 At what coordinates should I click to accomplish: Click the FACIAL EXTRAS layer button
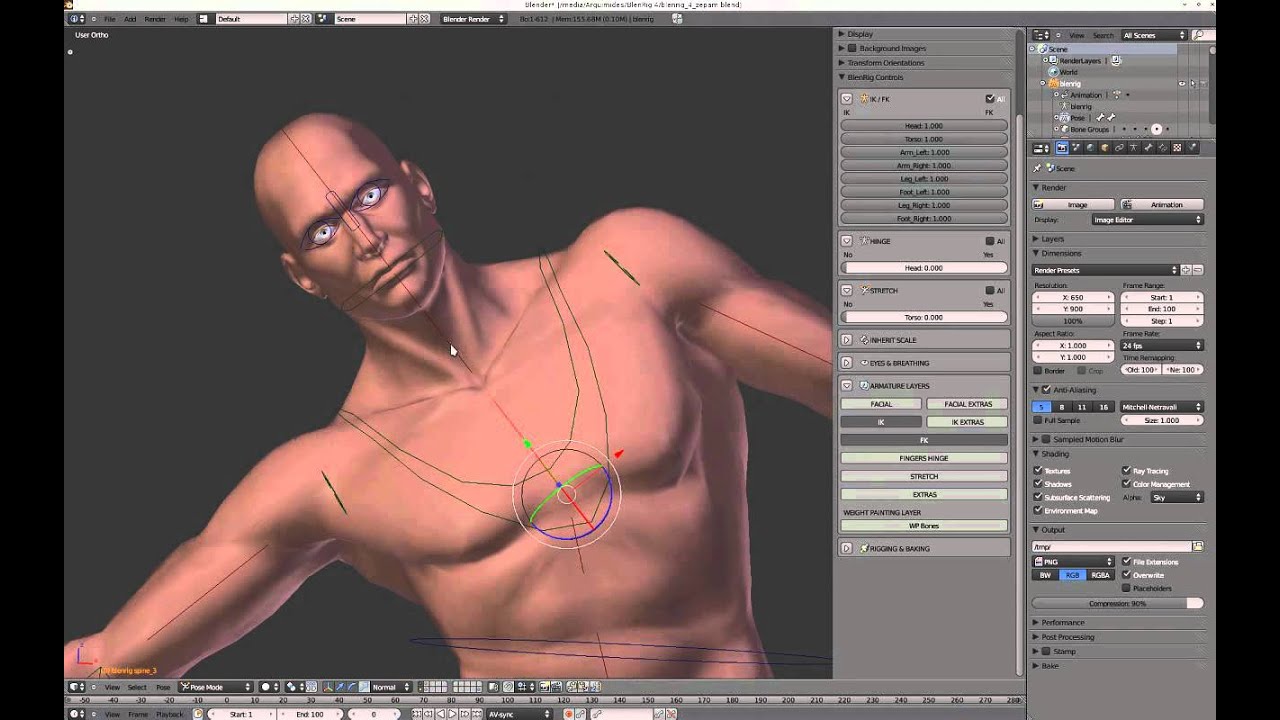click(967, 404)
